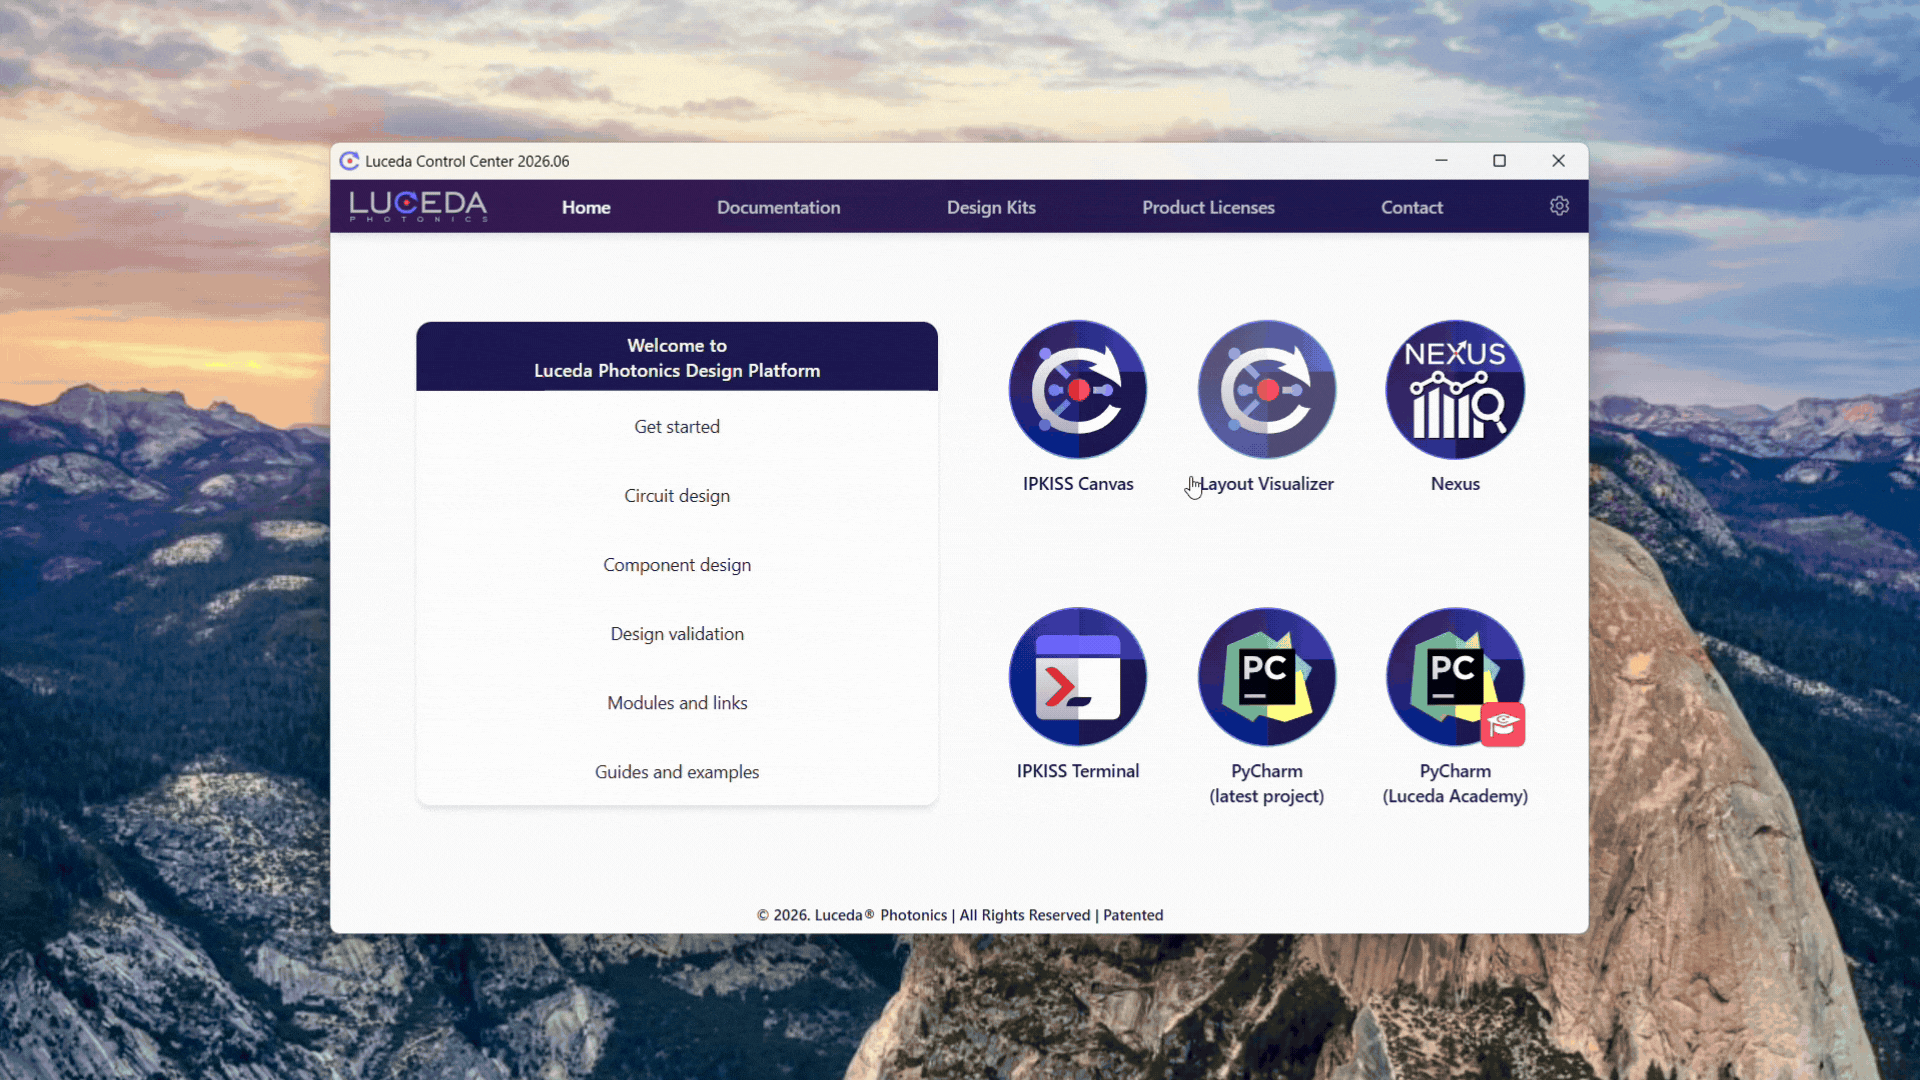This screenshot has height=1080, width=1920.
Task: Start PyCharm with the latest project icon
Action: point(1267,677)
